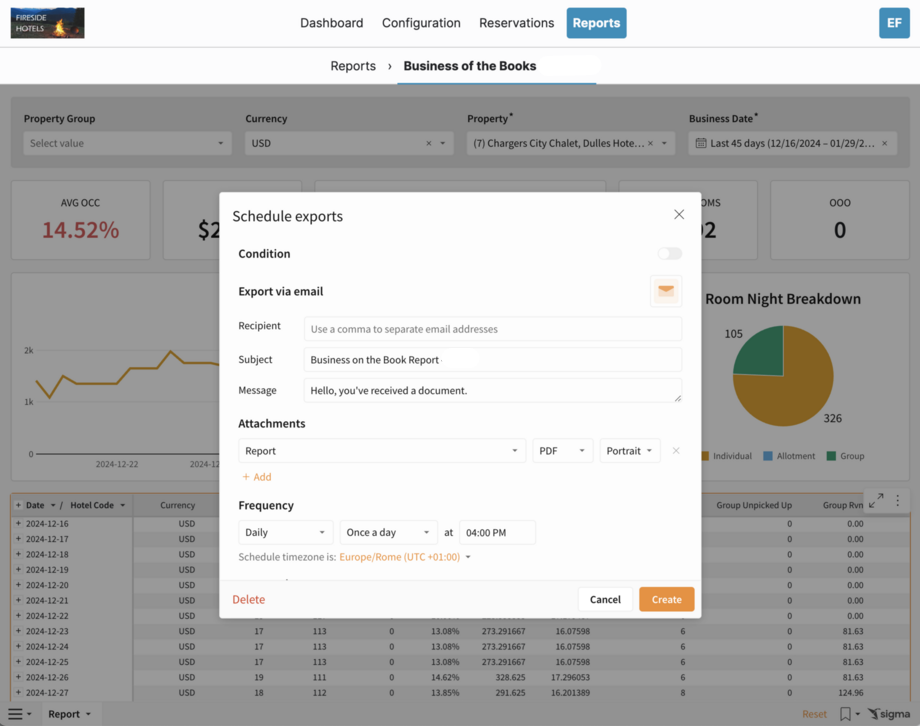Add another attachment with + Add
This screenshot has height=726, width=920.
(257, 477)
